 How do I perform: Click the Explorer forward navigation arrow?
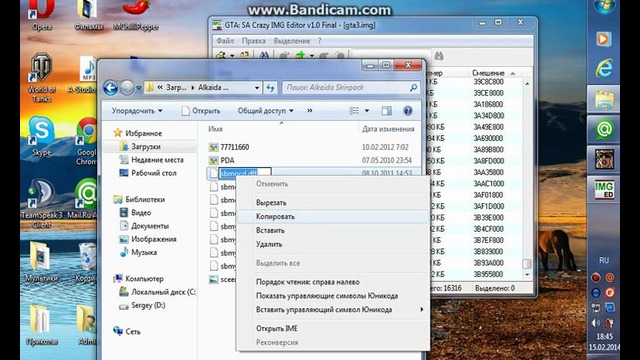[x=127, y=88]
